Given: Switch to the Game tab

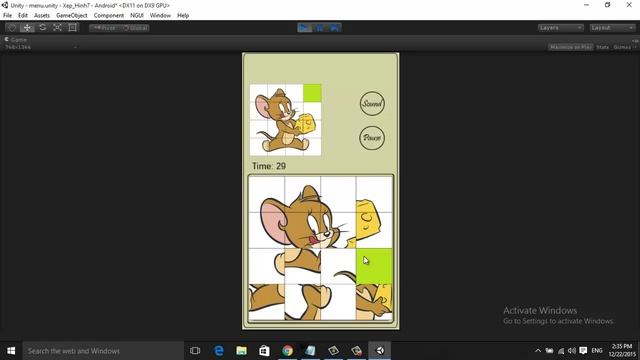Looking at the screenshot, I should tap(16, 40).
